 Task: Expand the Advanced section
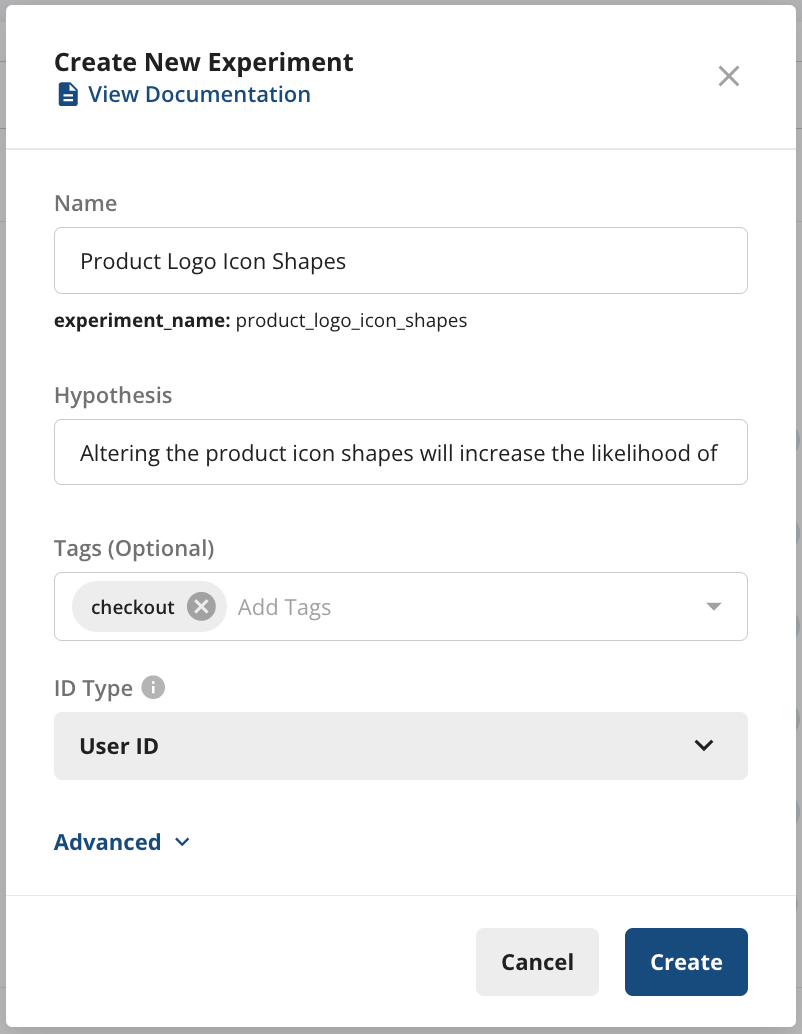click(x=108, y=842)
